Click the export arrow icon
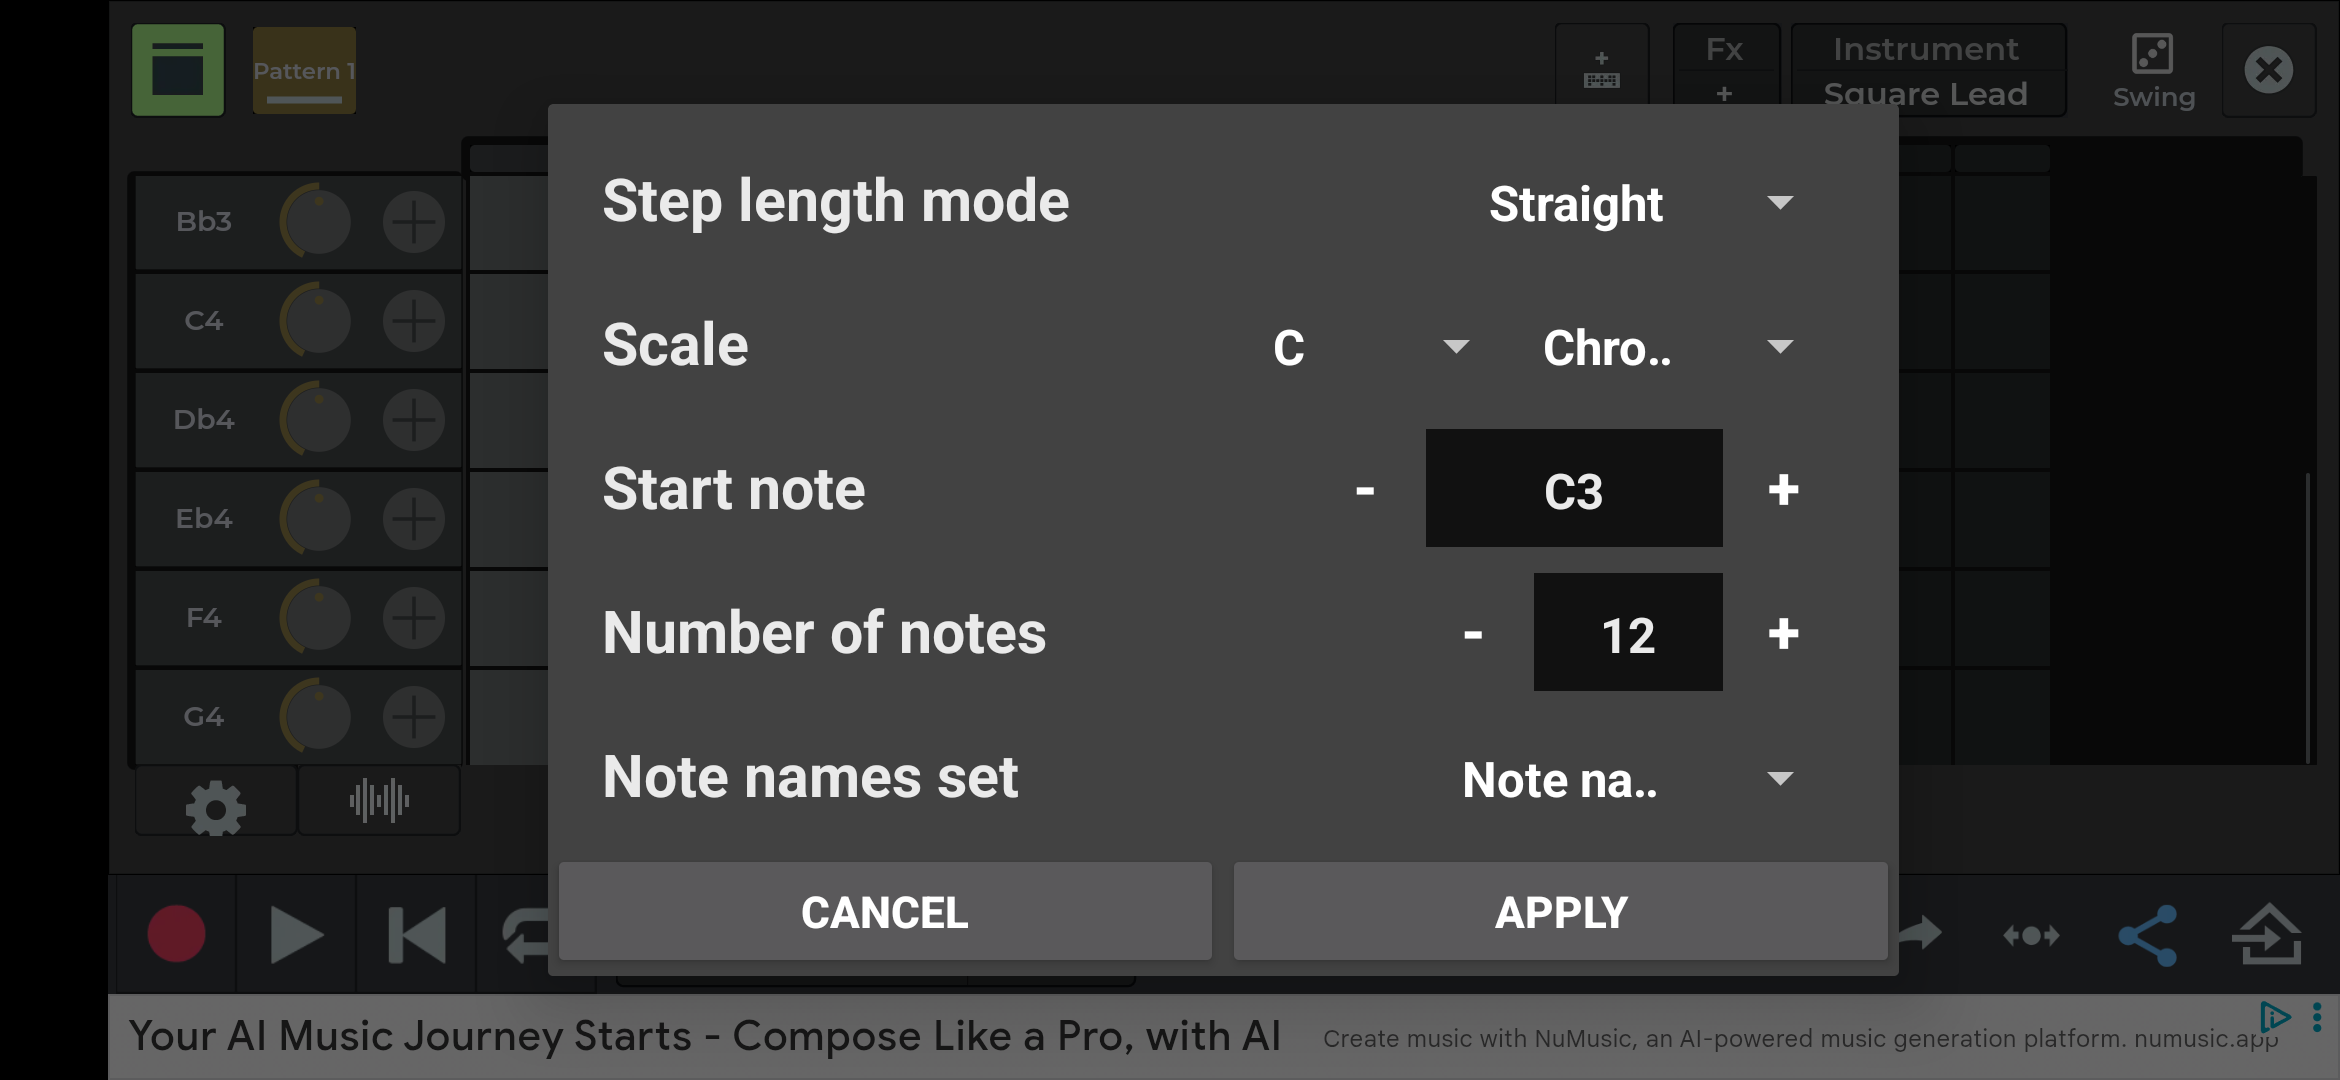The width and height of the screenshot is (2340, 1080). pos(2267,935)
